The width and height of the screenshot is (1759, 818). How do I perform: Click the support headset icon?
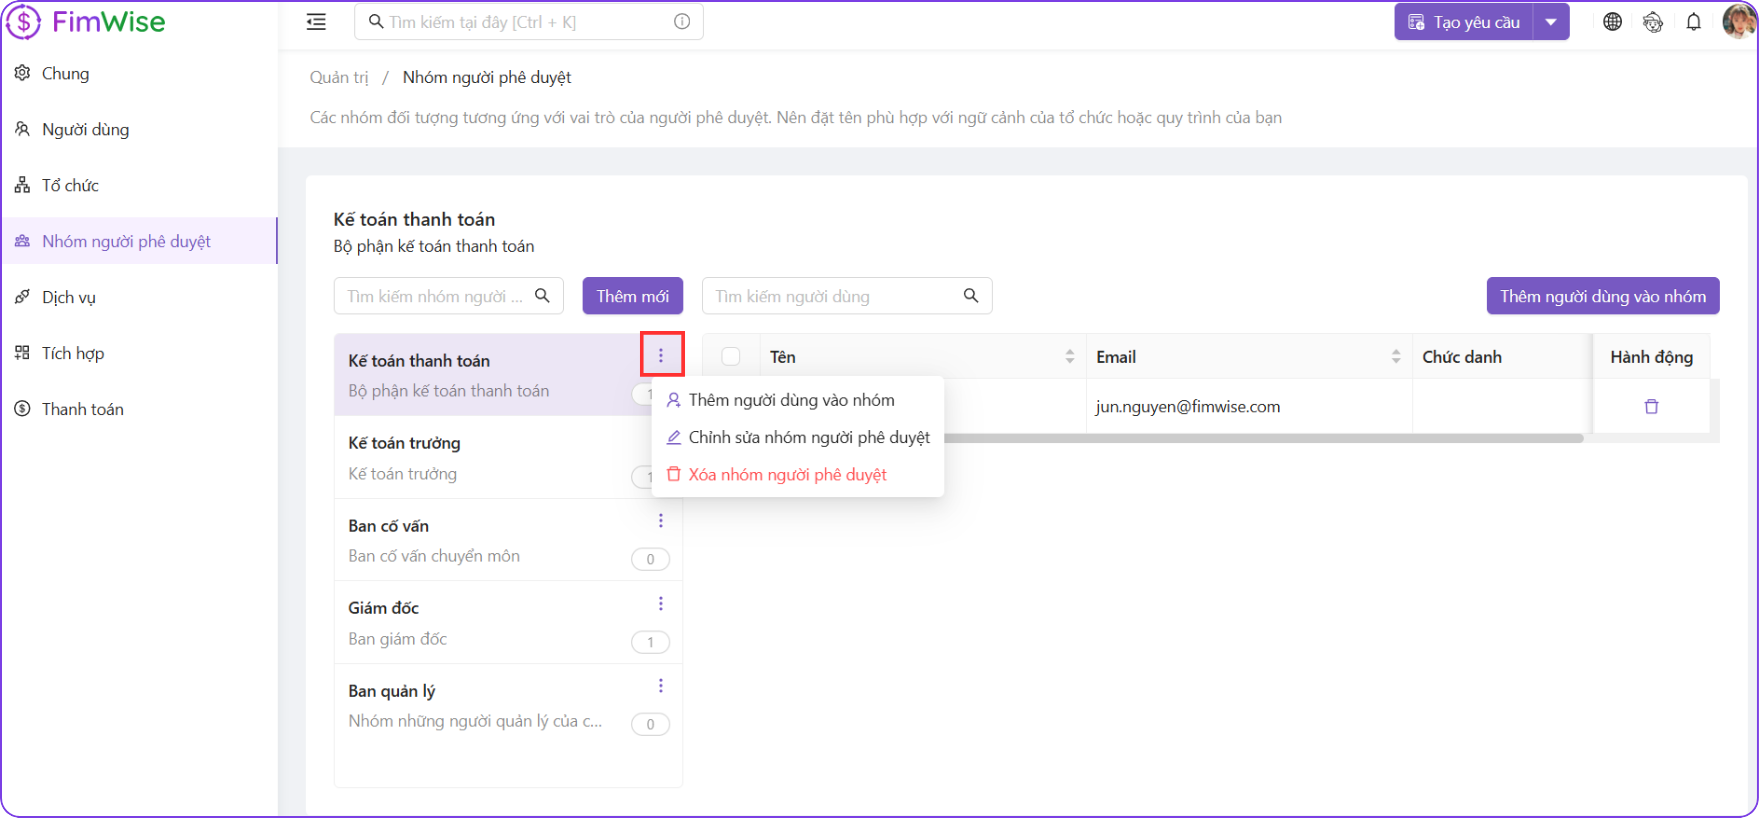pos(1653,22)
